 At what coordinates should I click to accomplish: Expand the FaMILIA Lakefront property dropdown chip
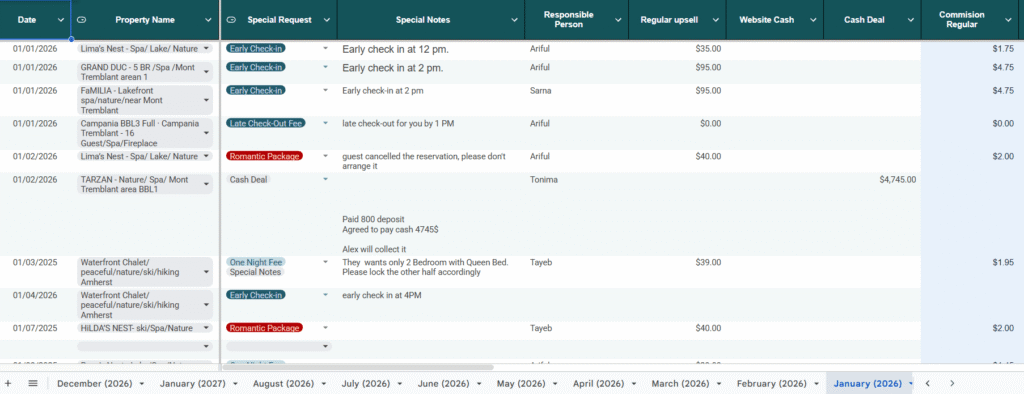click(x=206, y=100)
